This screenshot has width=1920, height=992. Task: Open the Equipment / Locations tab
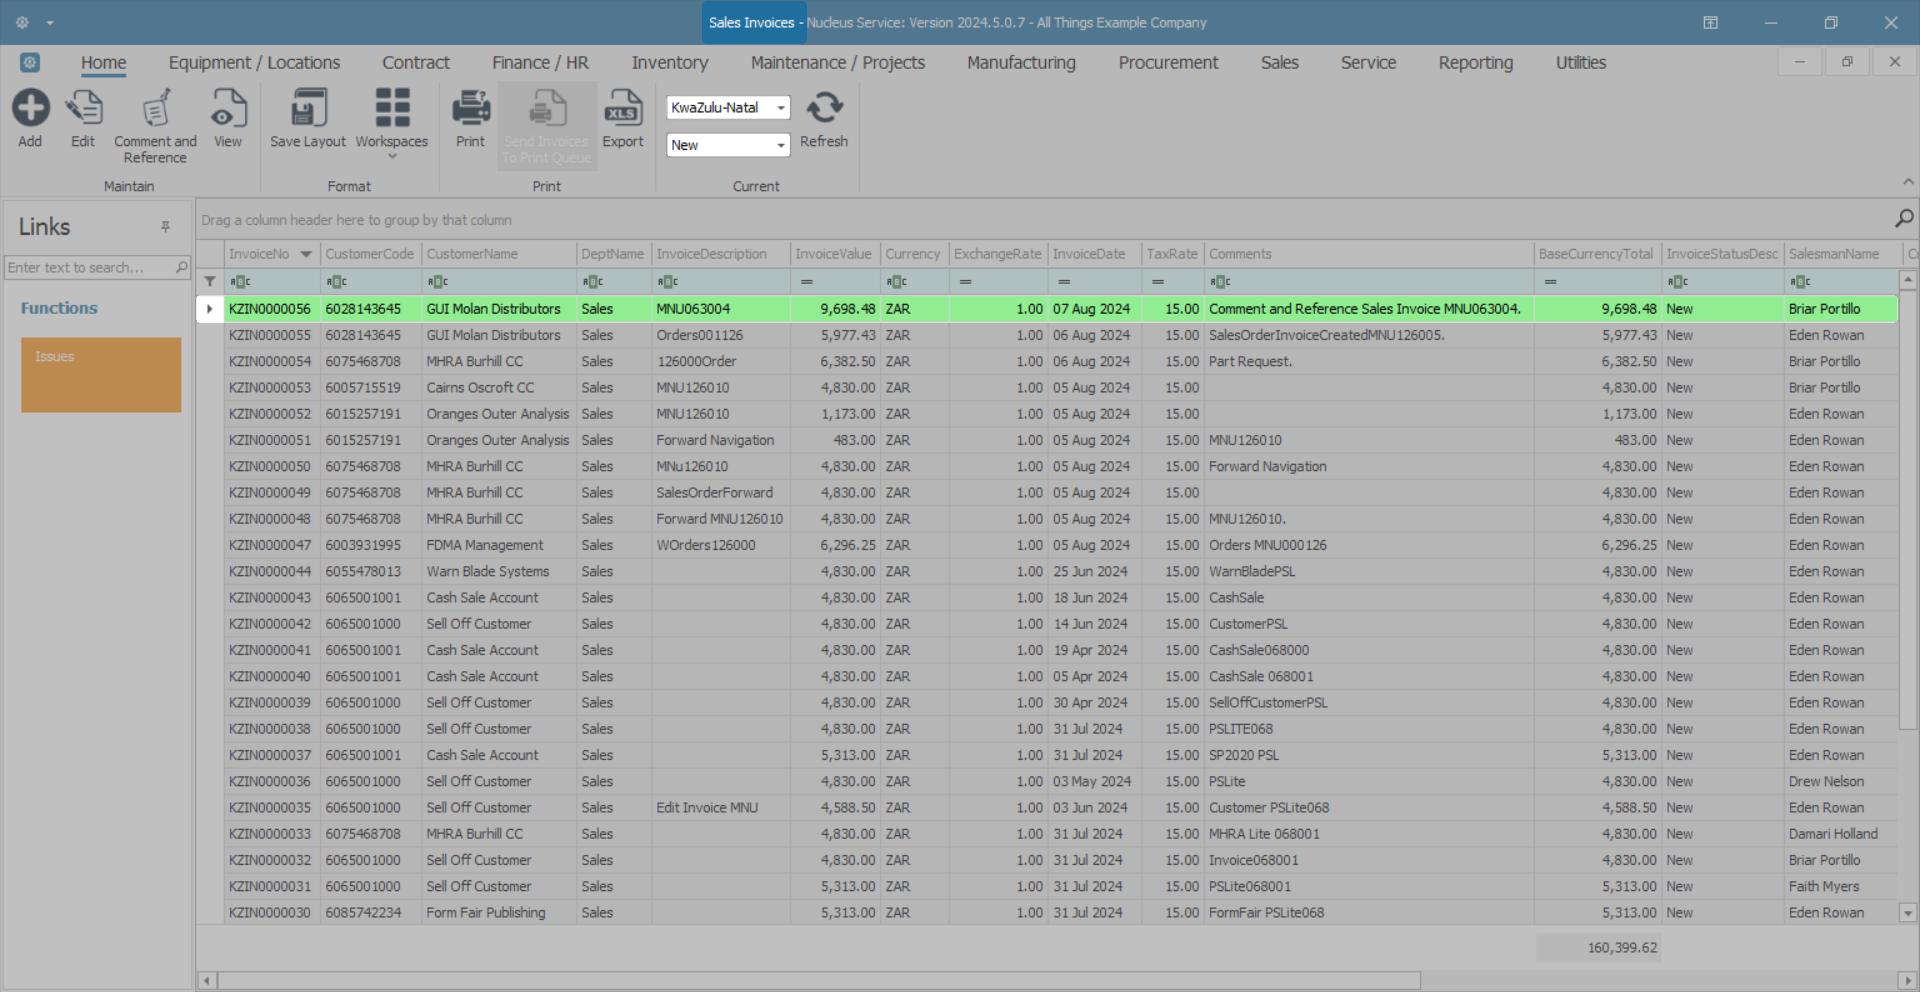tap(254, 62)
